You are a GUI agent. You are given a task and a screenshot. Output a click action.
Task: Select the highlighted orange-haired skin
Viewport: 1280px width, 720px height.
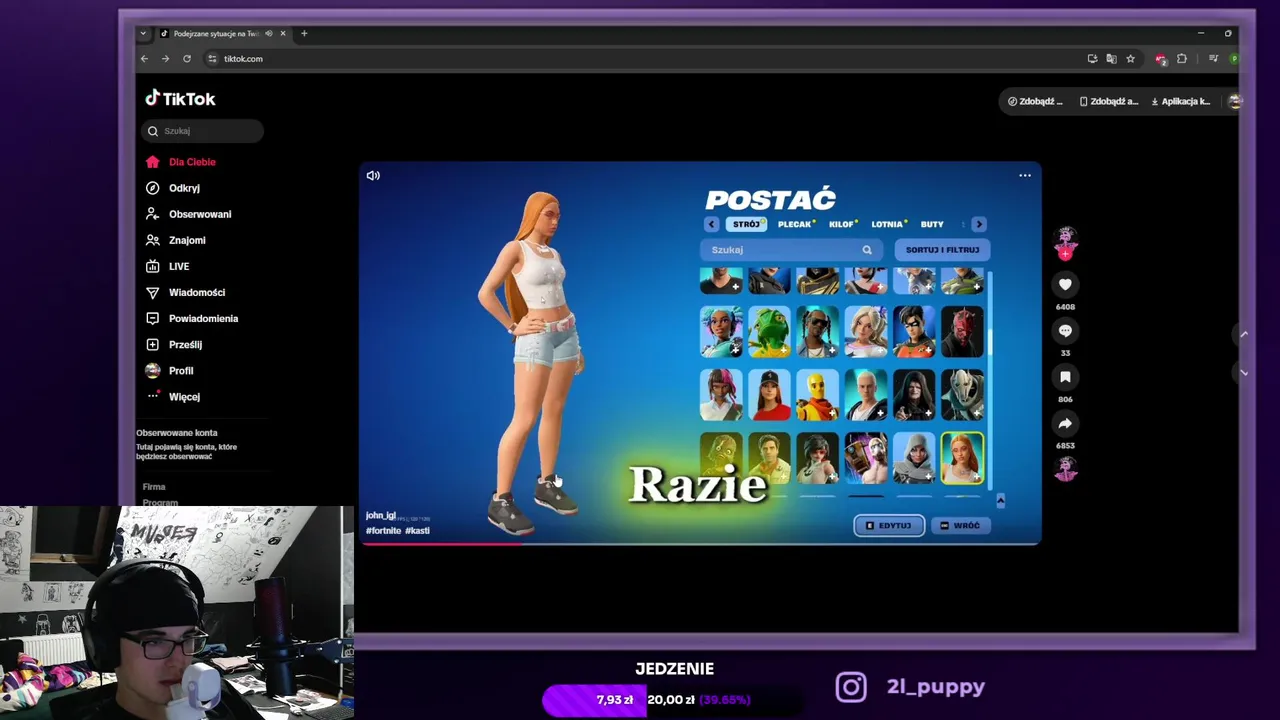coord(962,458)
